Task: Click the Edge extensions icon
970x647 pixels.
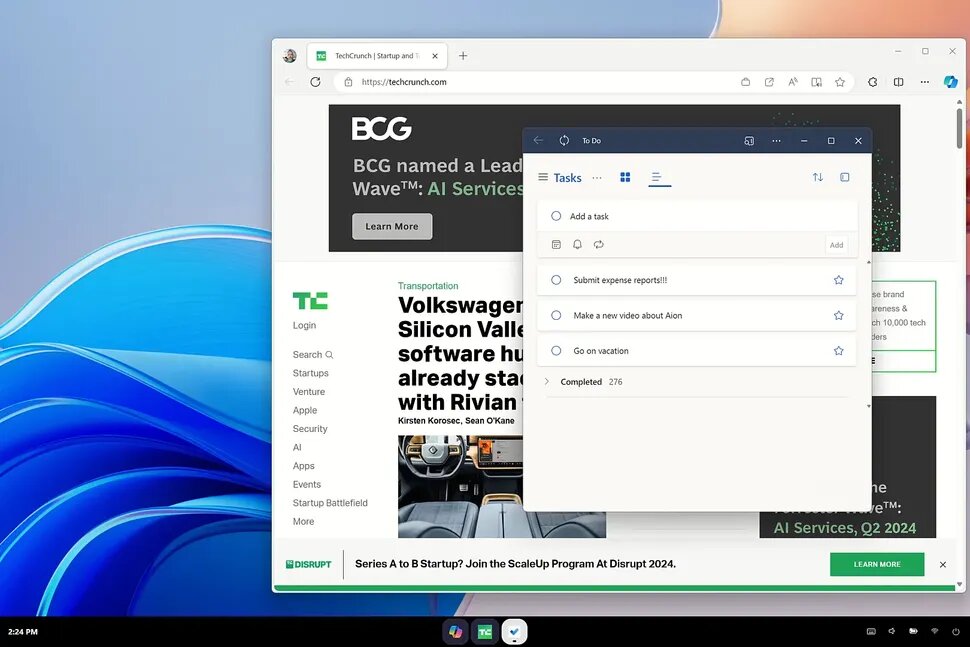Action: click(872, 82)
